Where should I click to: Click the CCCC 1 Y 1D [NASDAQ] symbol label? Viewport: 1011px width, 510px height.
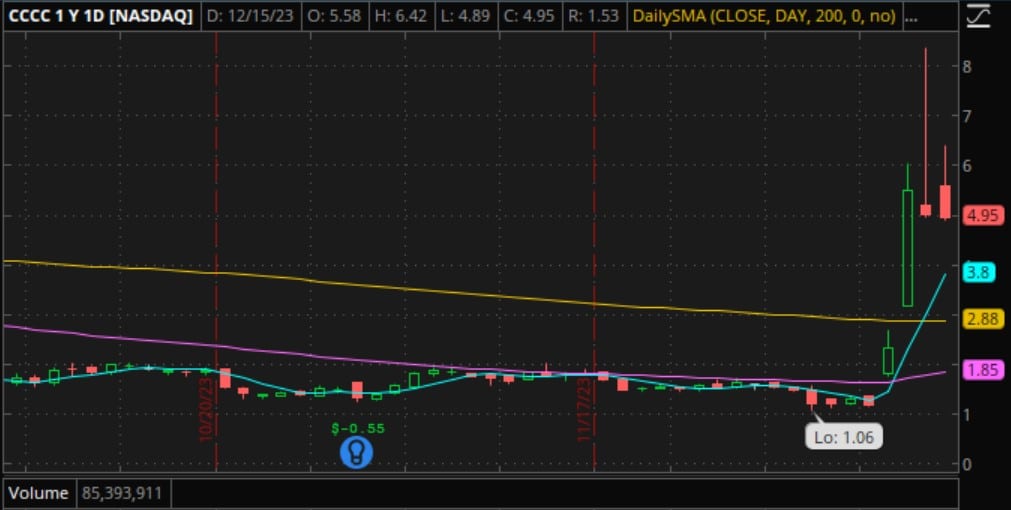(101, 16)
